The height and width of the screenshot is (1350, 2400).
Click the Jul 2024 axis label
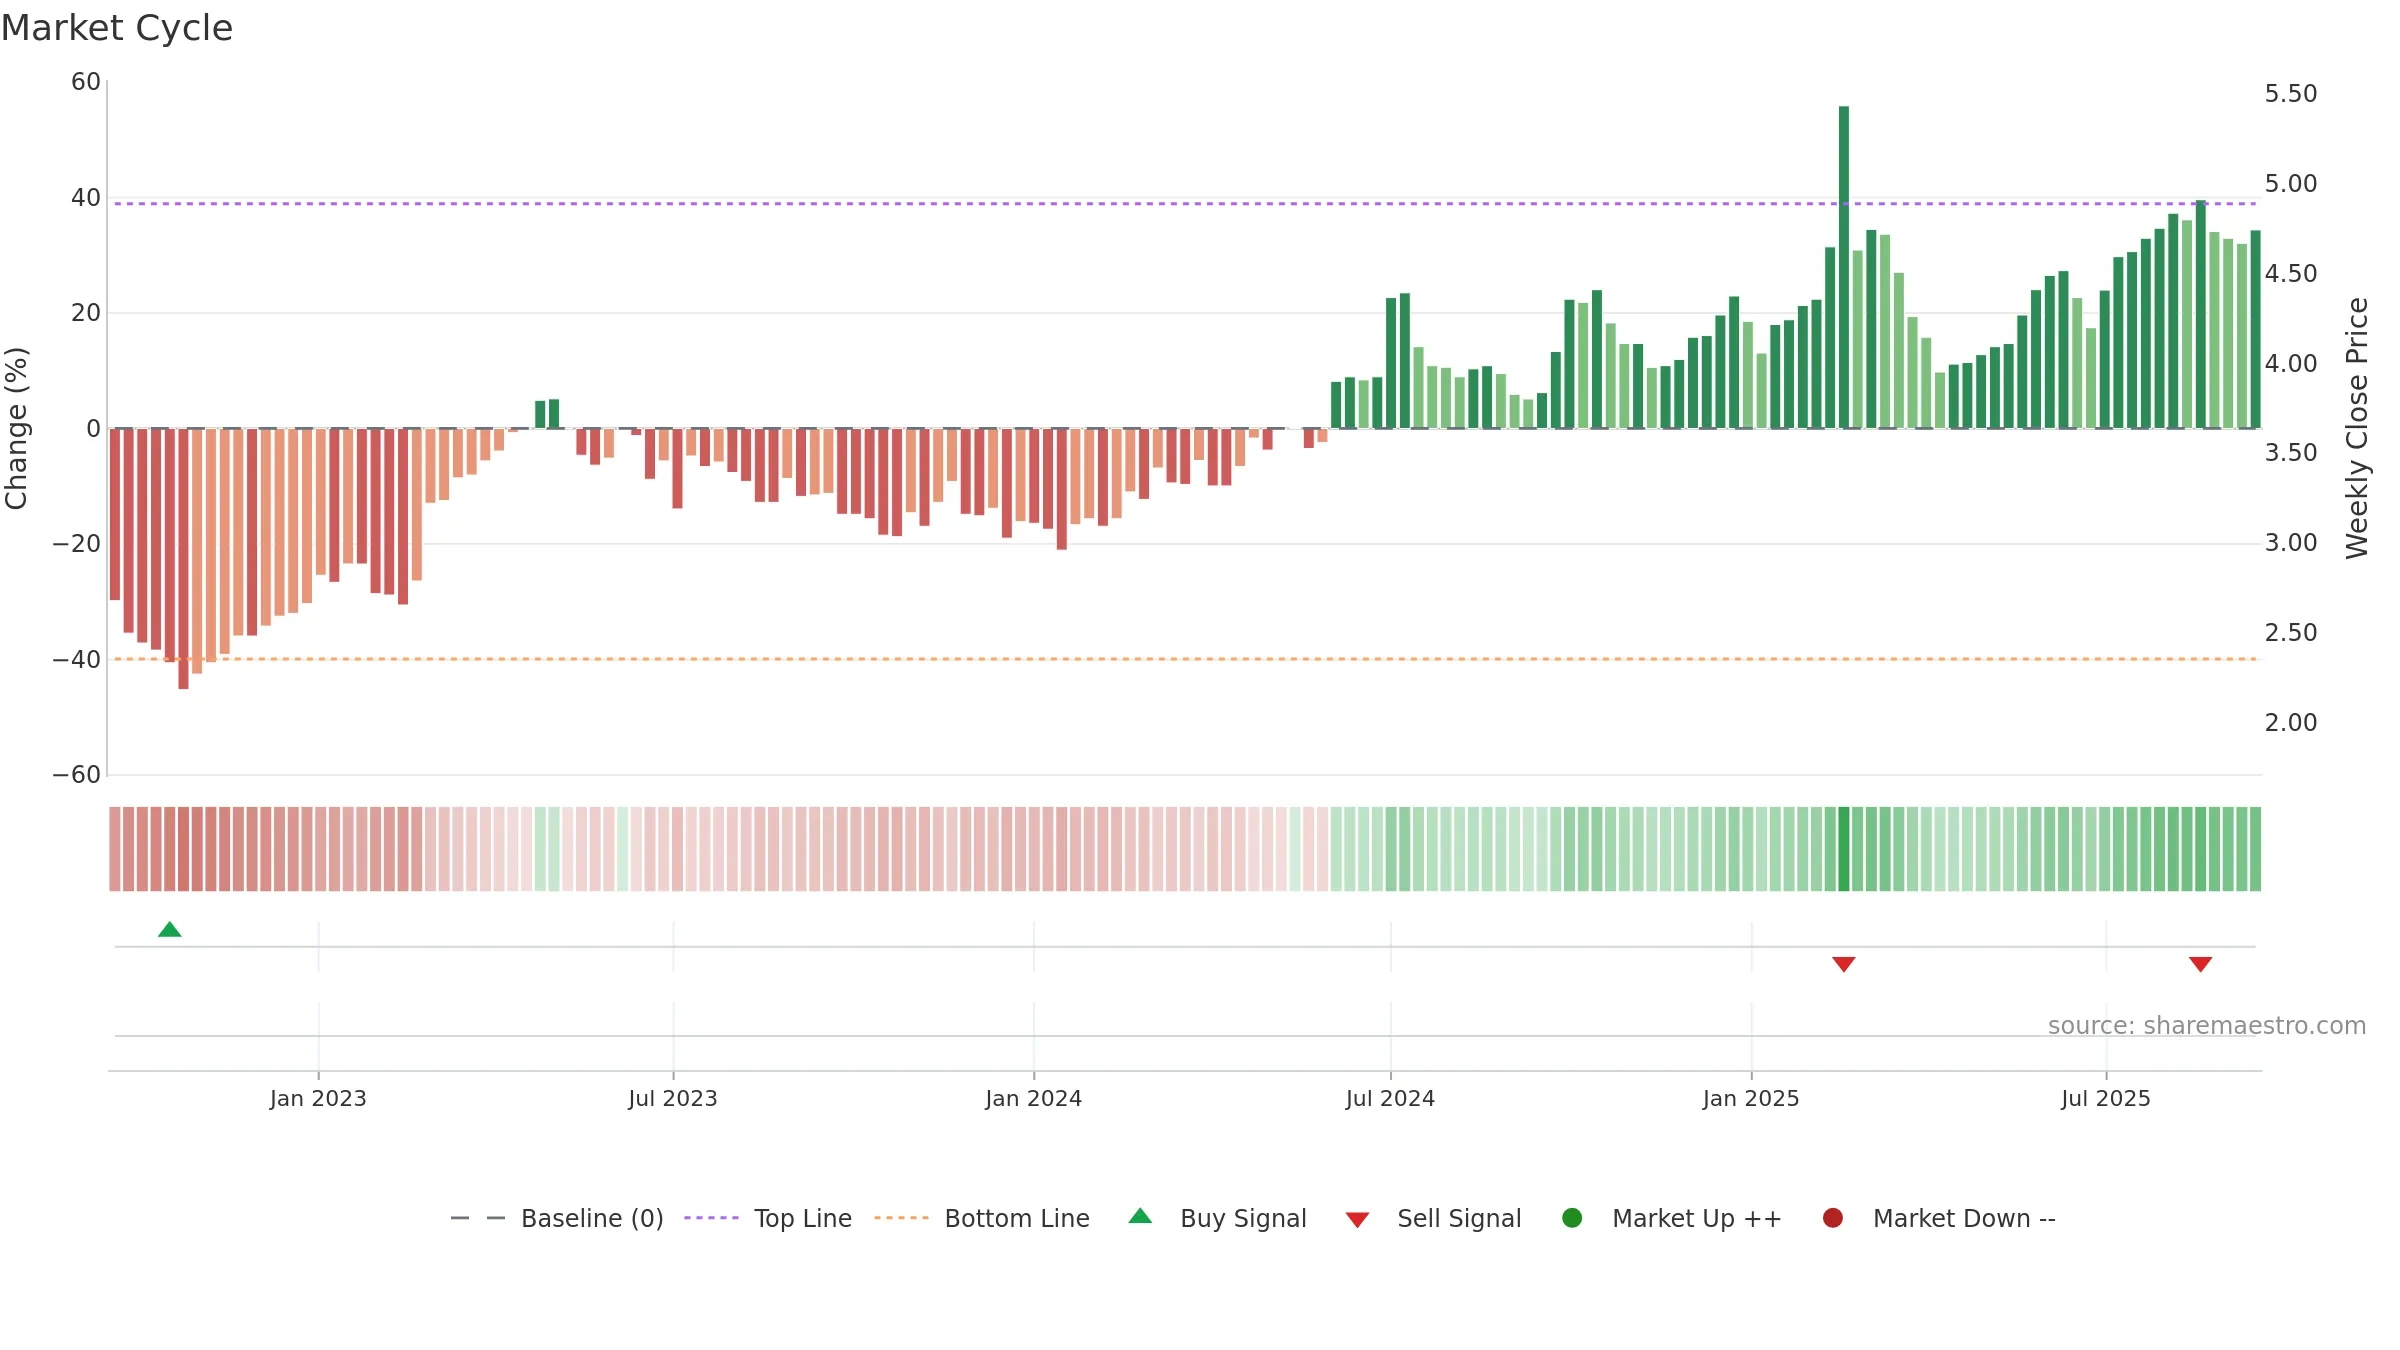pos(1390,1098)
